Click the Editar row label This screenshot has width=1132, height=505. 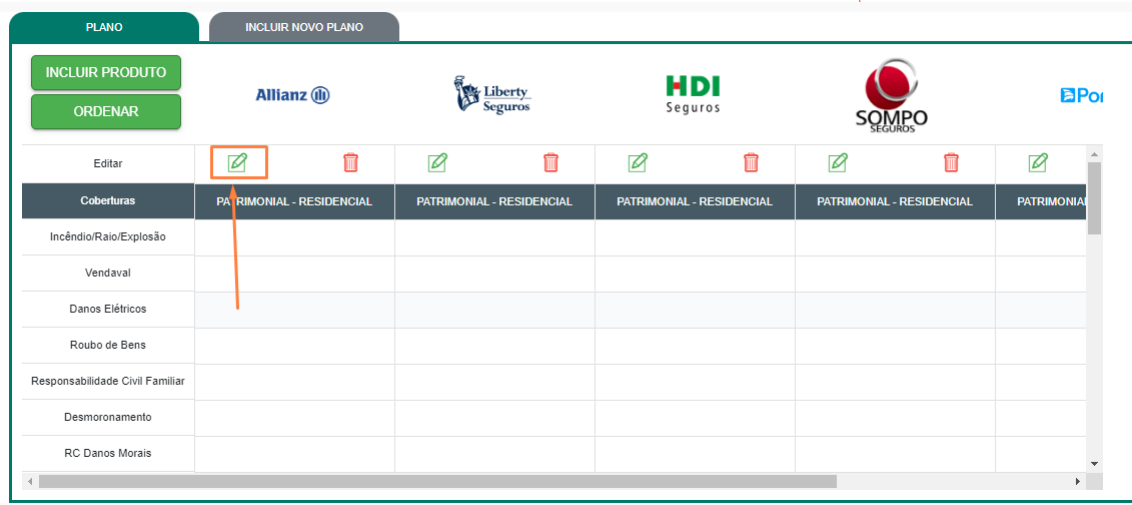coord(108,164)
